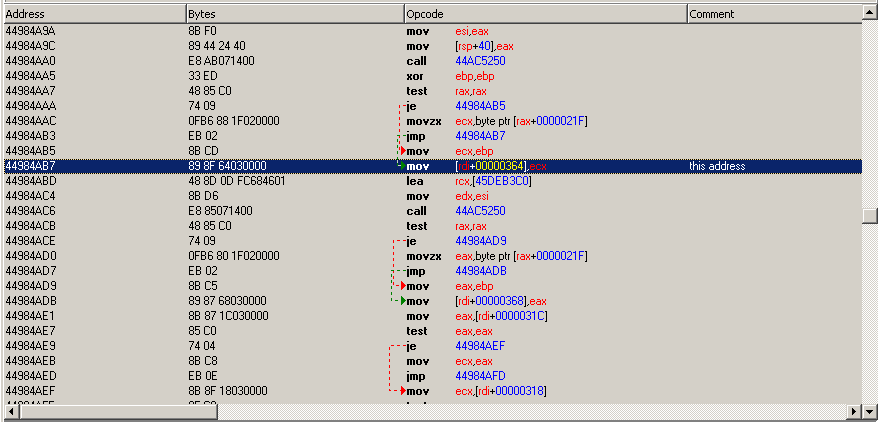Click the Opcode column header
The height and width of the screenshot is (422, 878).
(546, 14)
